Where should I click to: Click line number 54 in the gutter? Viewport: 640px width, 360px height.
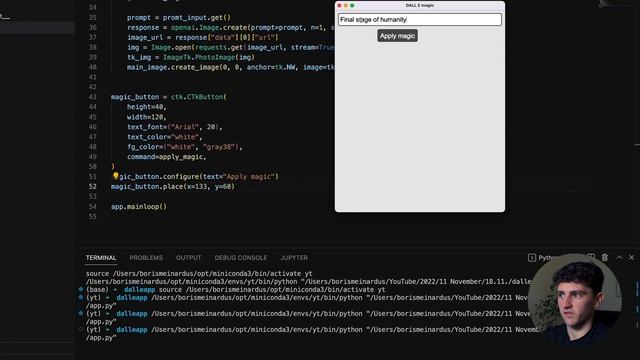click(93, 207)
